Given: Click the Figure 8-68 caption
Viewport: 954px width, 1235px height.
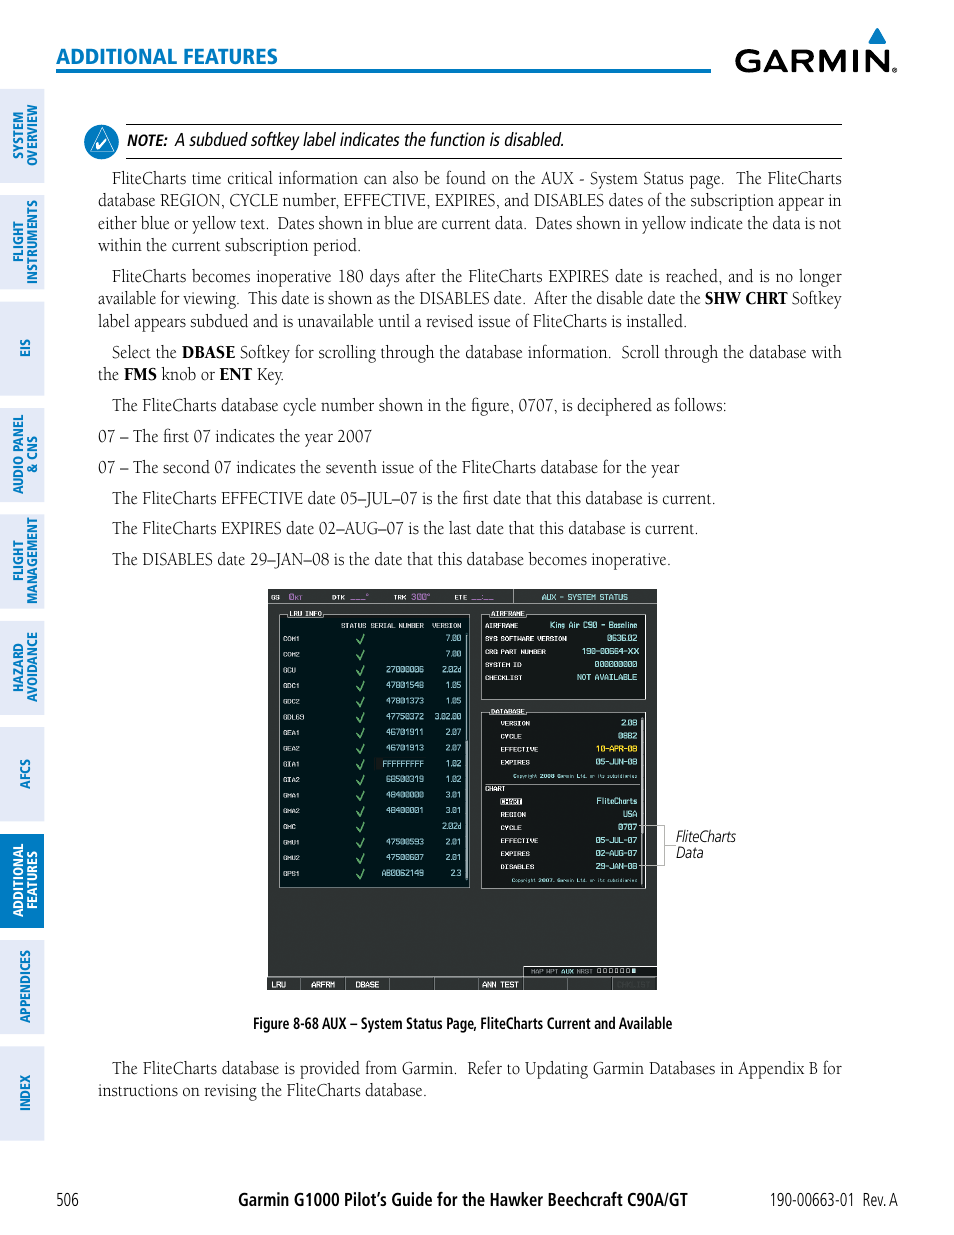Looking at the screenshot, I should (462, 1024).
